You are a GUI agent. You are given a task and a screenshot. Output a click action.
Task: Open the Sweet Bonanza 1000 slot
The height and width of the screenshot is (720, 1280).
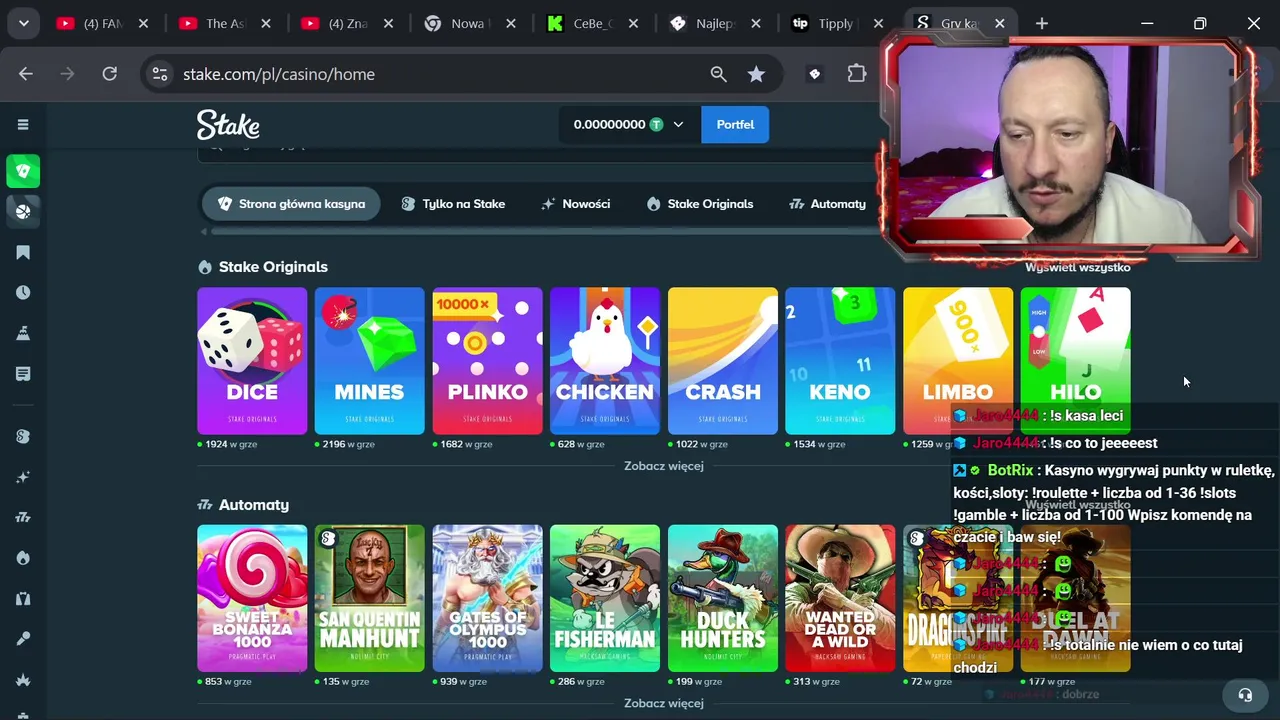point(252,598)
